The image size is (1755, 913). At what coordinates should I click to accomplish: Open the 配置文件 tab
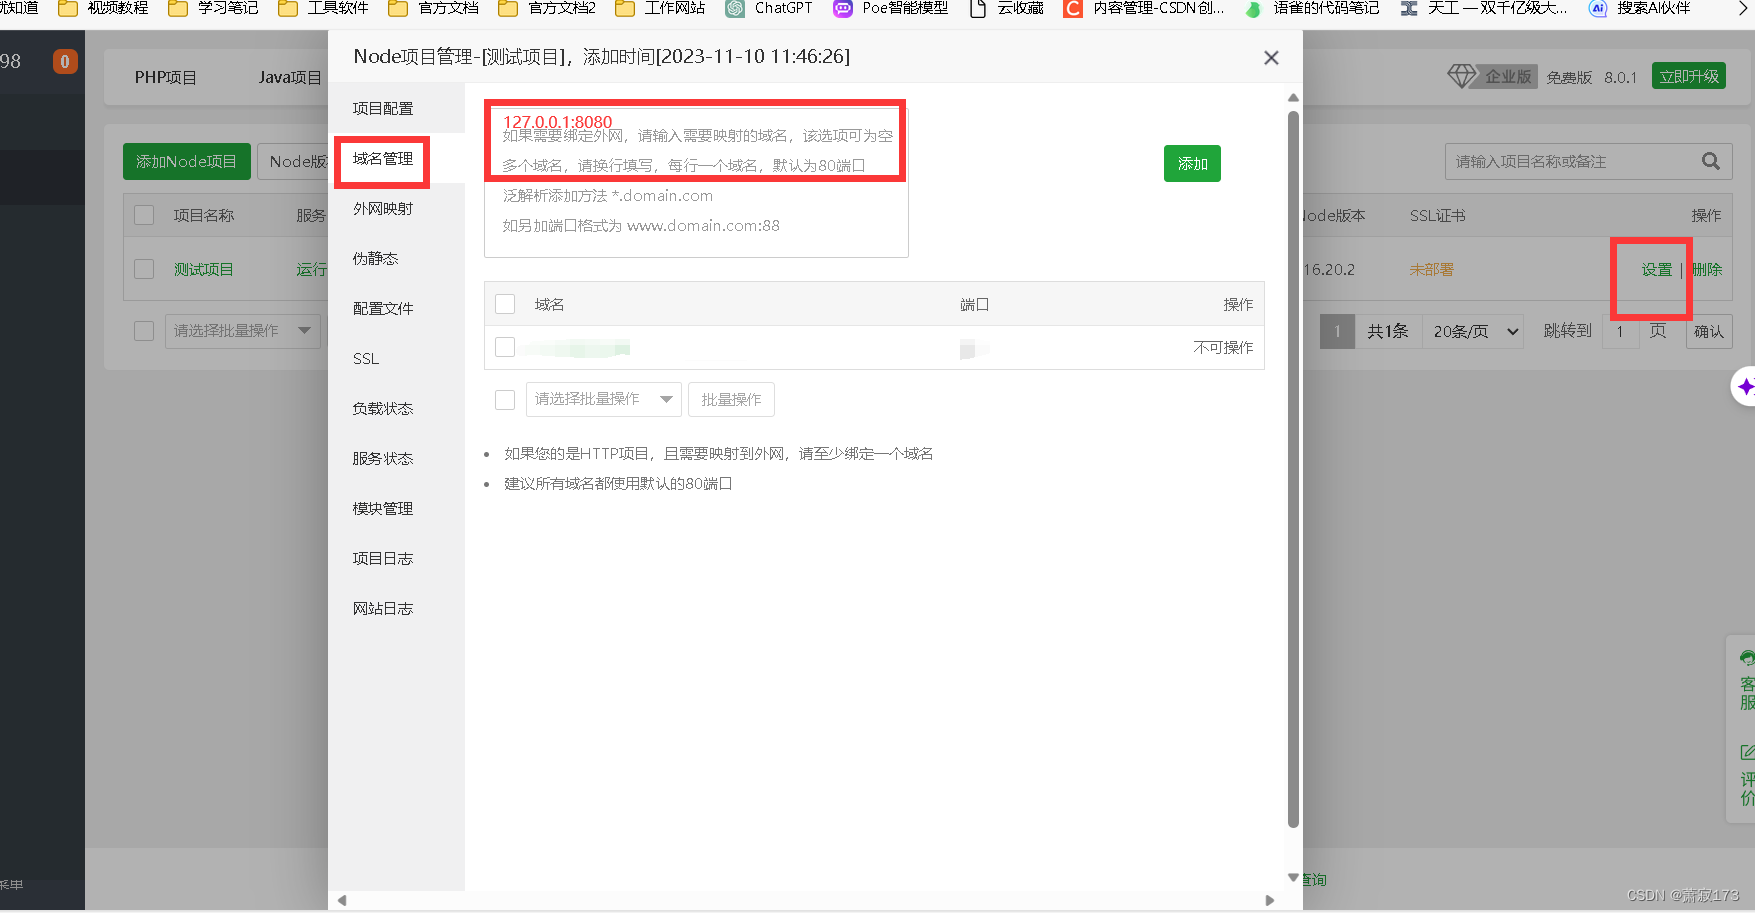click(x=396, y=308)
